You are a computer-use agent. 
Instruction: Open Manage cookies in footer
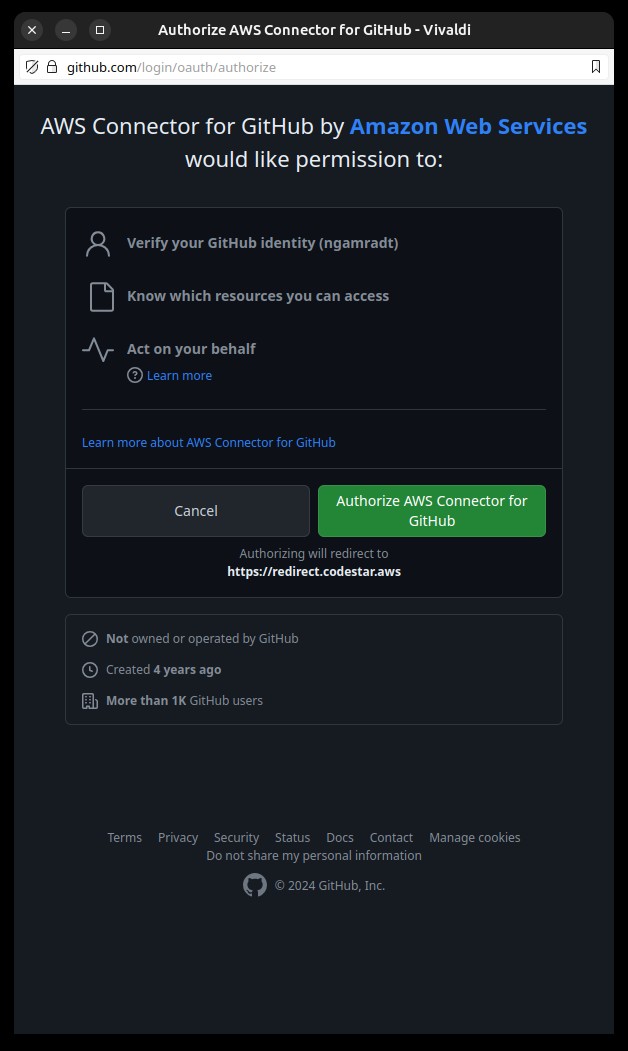pyautogui.click(x=475, y=838)
